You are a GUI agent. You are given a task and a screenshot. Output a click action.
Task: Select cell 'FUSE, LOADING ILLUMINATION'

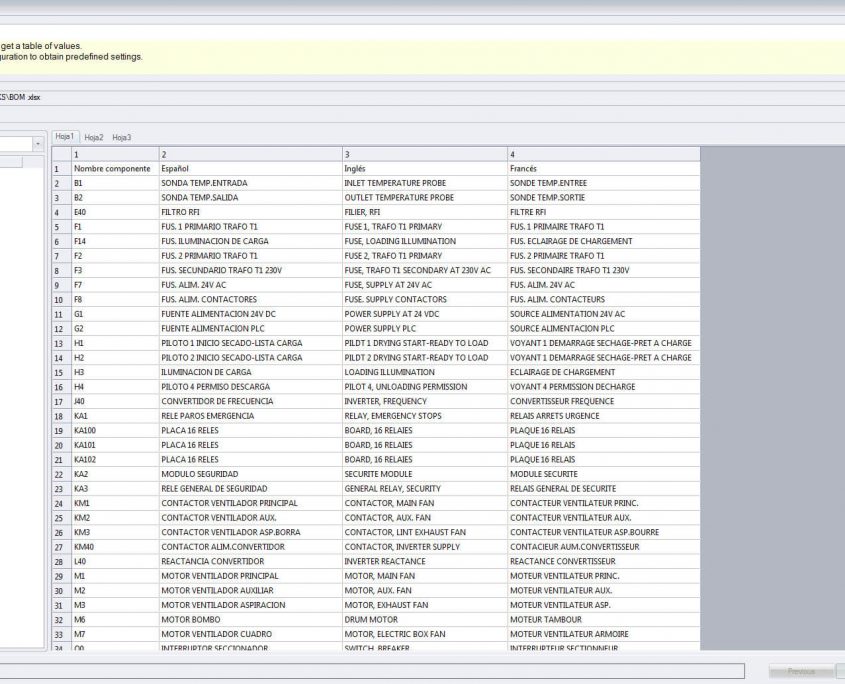coord(425,241)
